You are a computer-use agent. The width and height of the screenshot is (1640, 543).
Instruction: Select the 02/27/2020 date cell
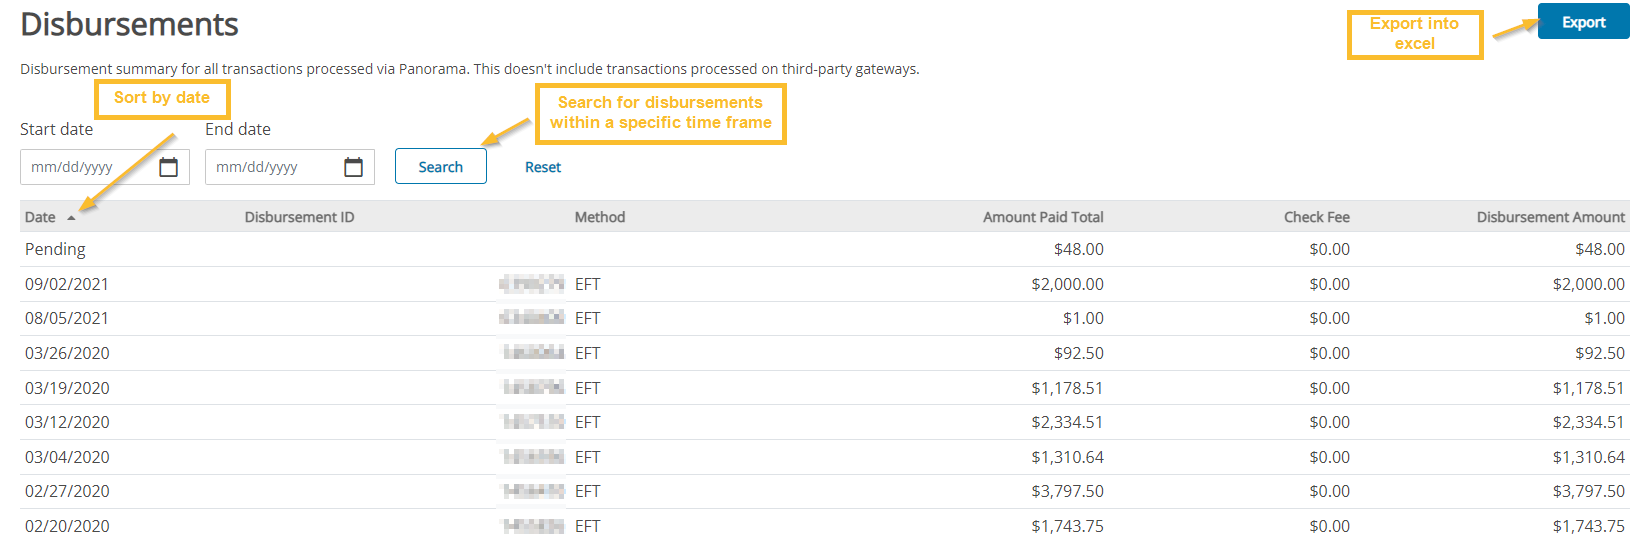[67, 491]
